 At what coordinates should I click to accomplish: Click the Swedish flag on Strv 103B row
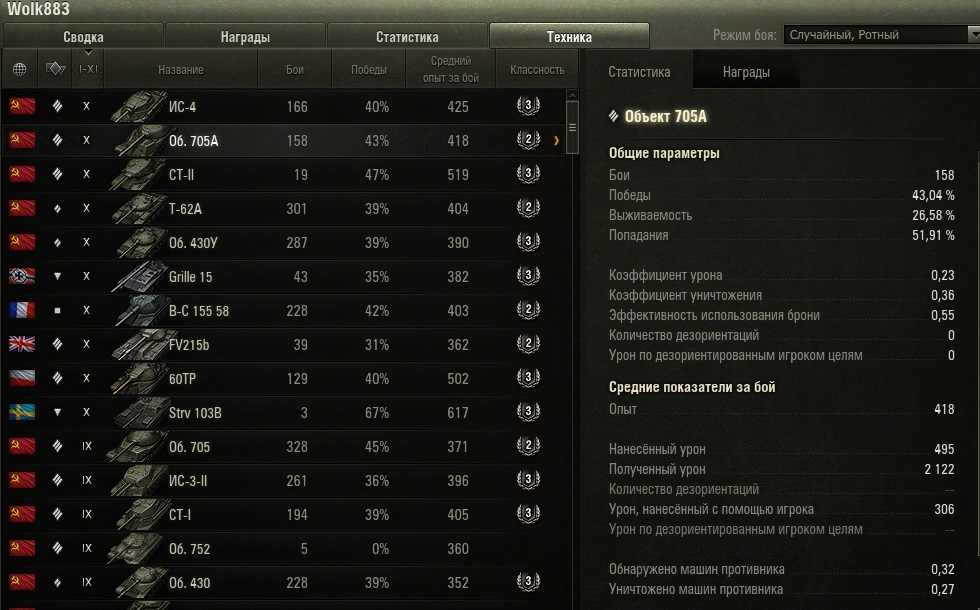coord(22,412)
